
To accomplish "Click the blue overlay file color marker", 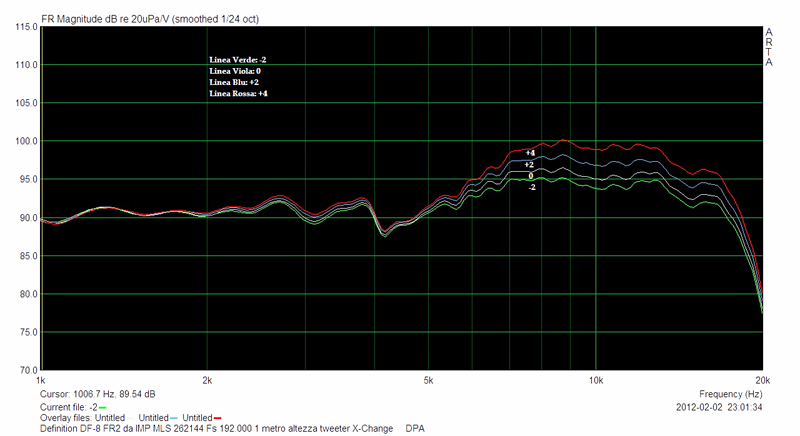I will [x=173, y=418].
